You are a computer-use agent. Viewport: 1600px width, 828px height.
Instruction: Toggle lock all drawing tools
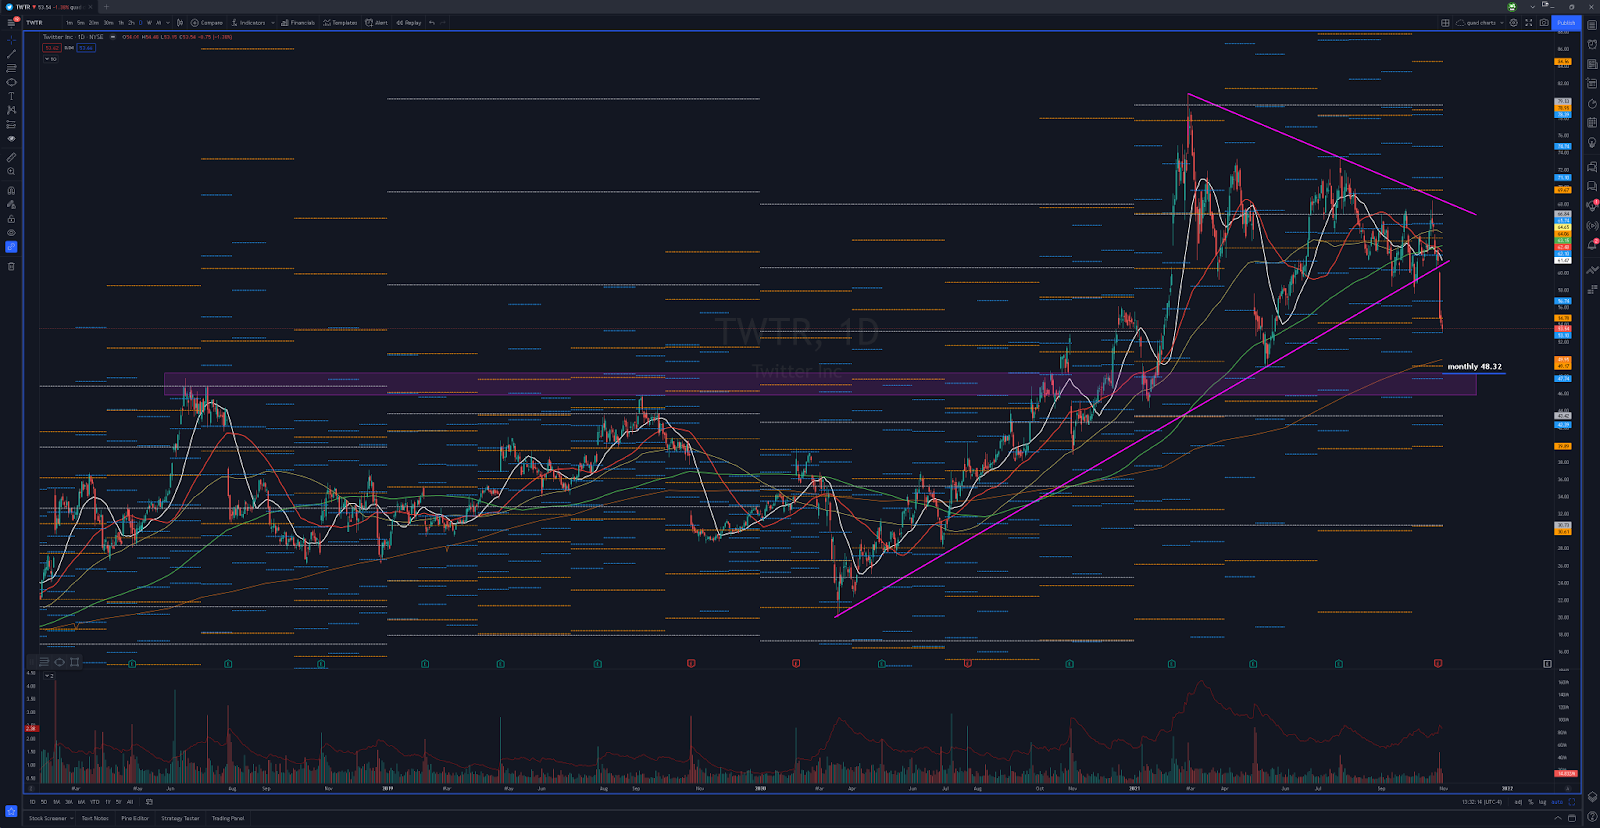pos(11,219)
